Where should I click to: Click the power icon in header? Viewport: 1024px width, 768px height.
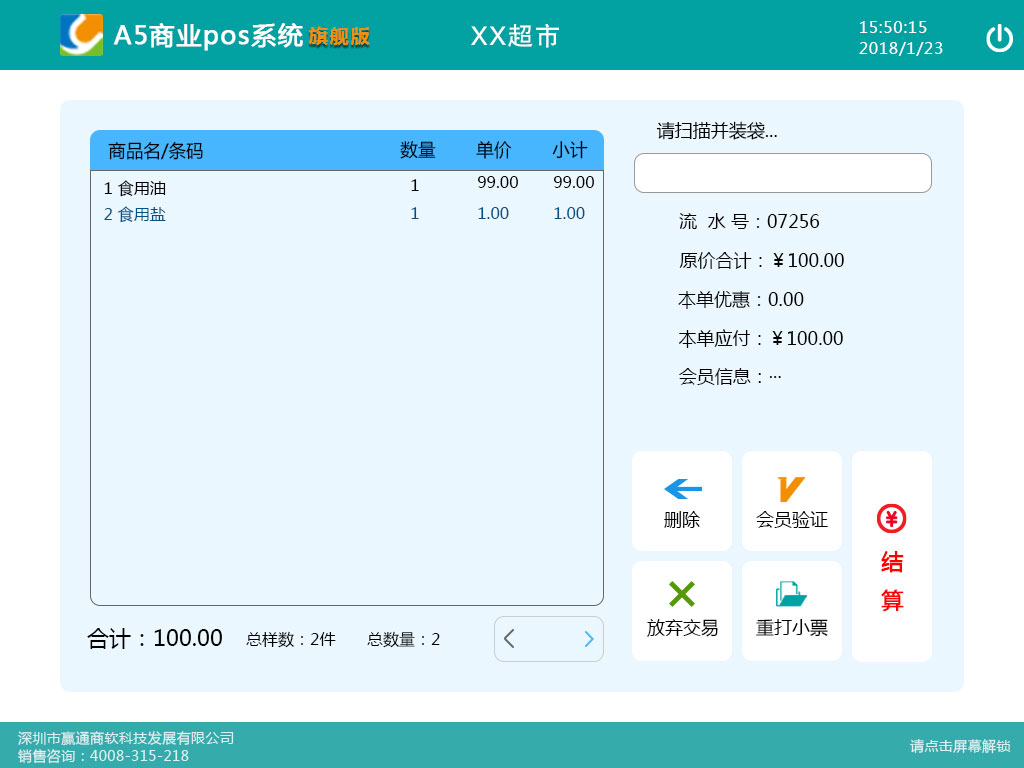pos(999,38)
